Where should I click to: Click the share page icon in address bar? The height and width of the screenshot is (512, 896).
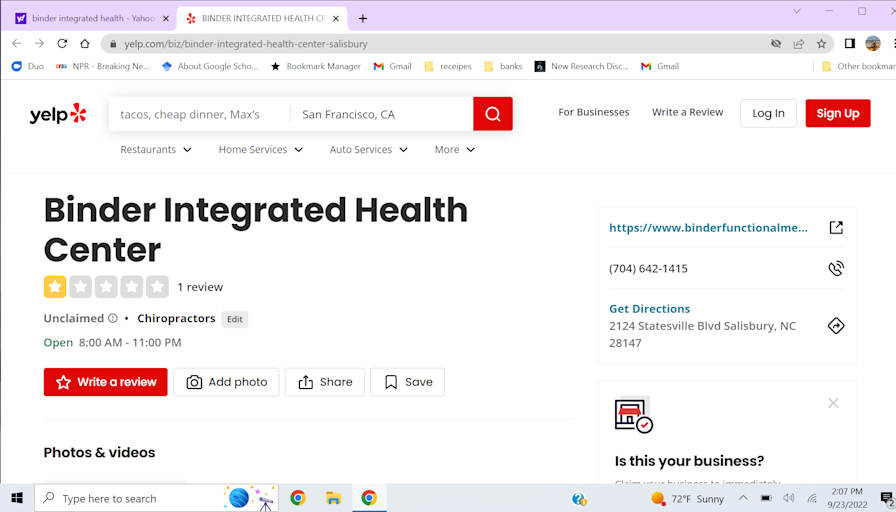798,43
